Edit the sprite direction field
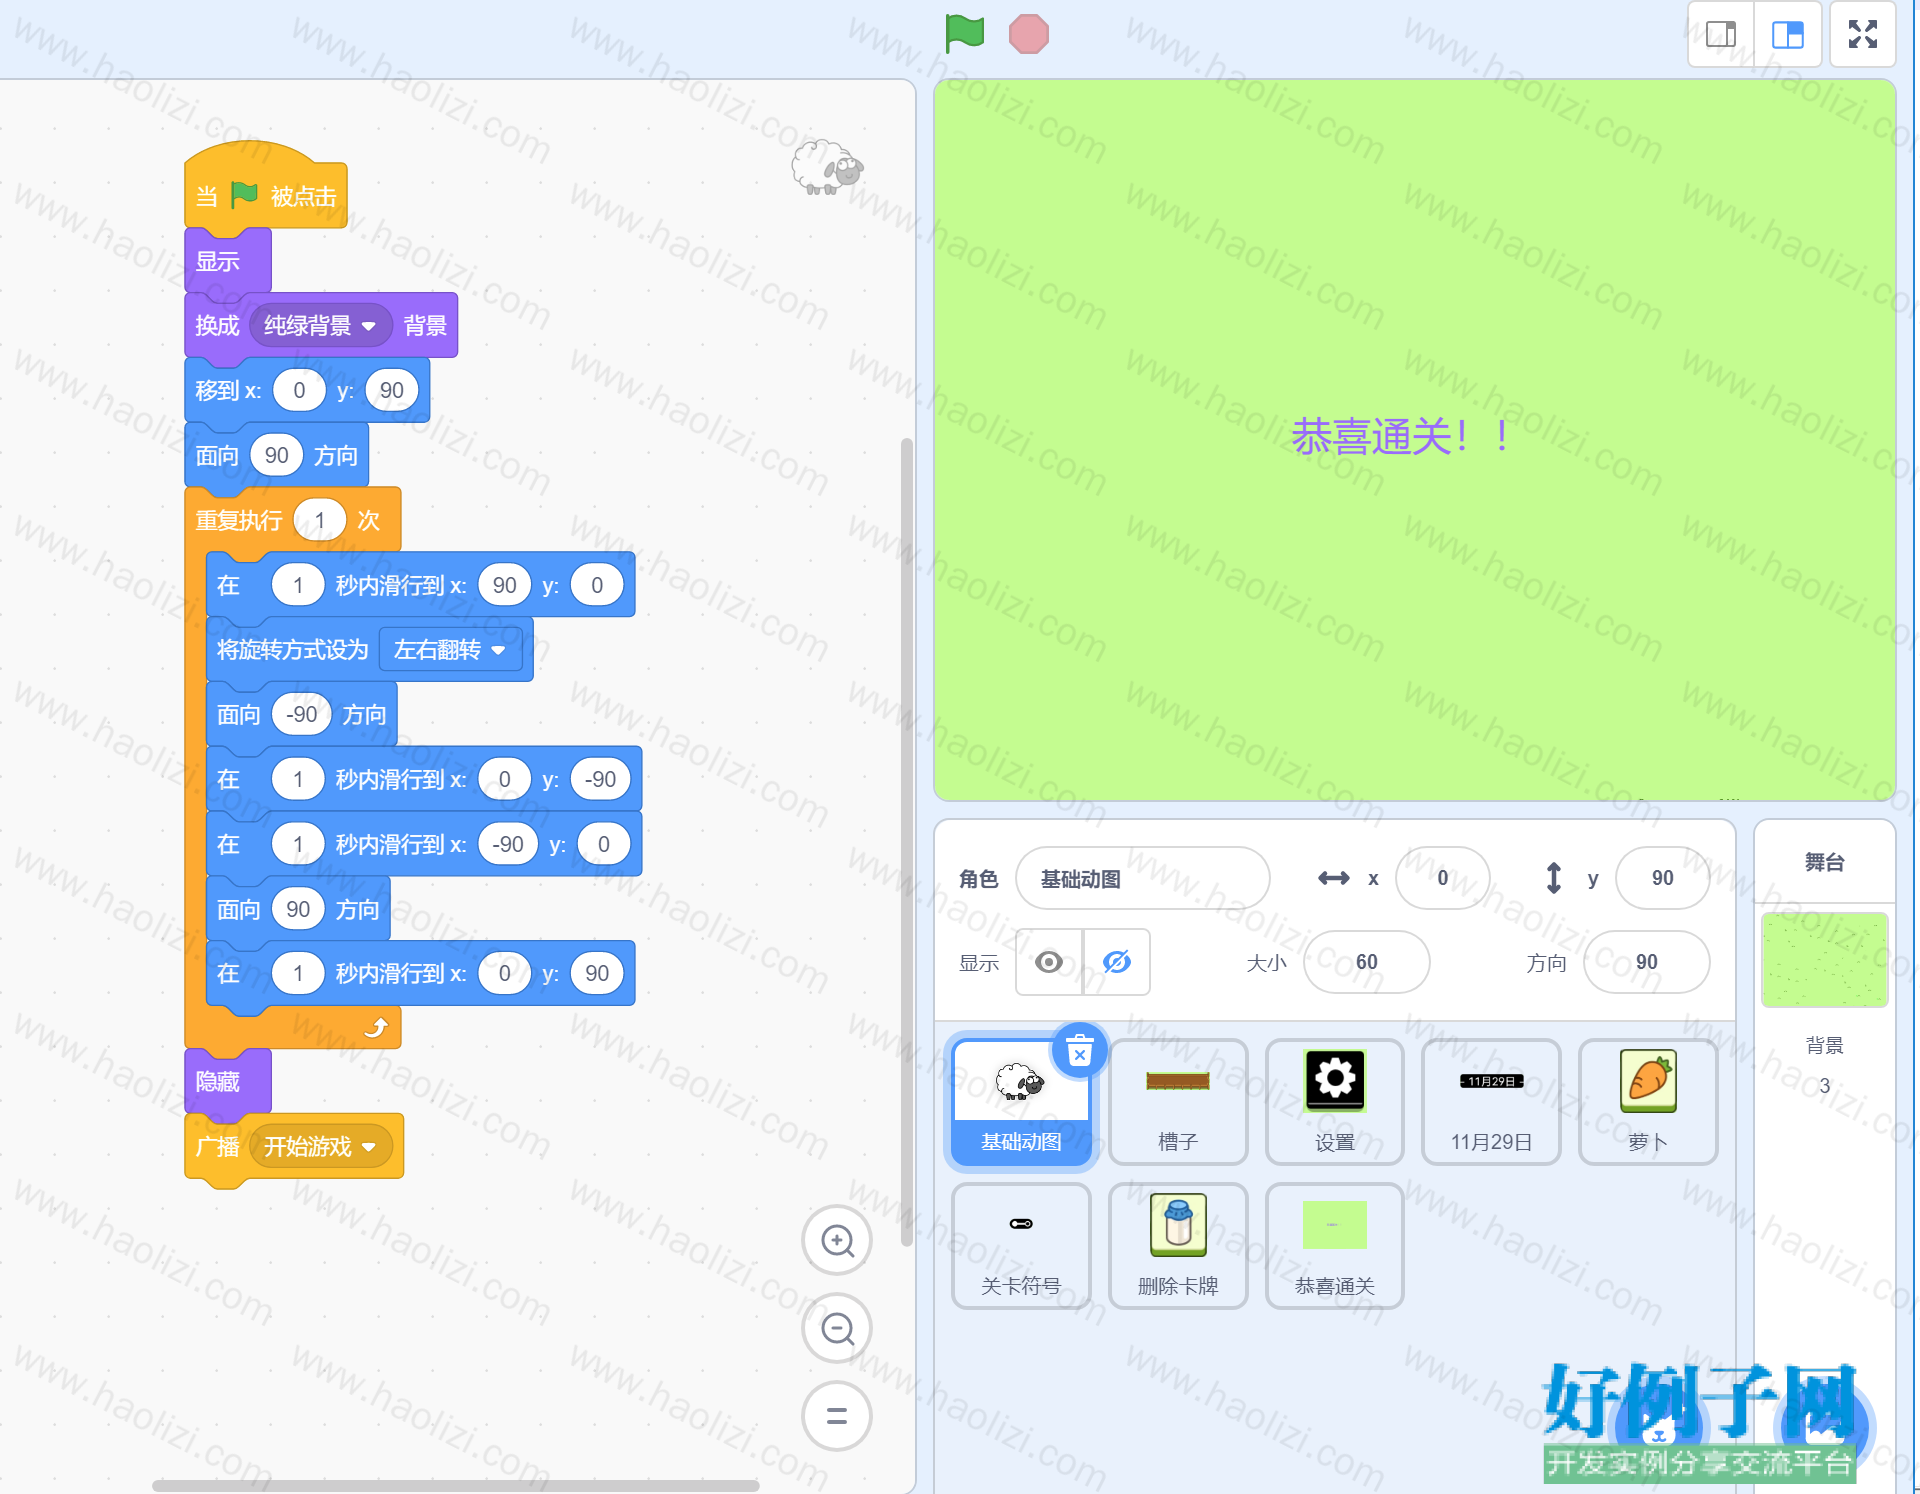The image size is (1920, 1494). [1647, 962]
